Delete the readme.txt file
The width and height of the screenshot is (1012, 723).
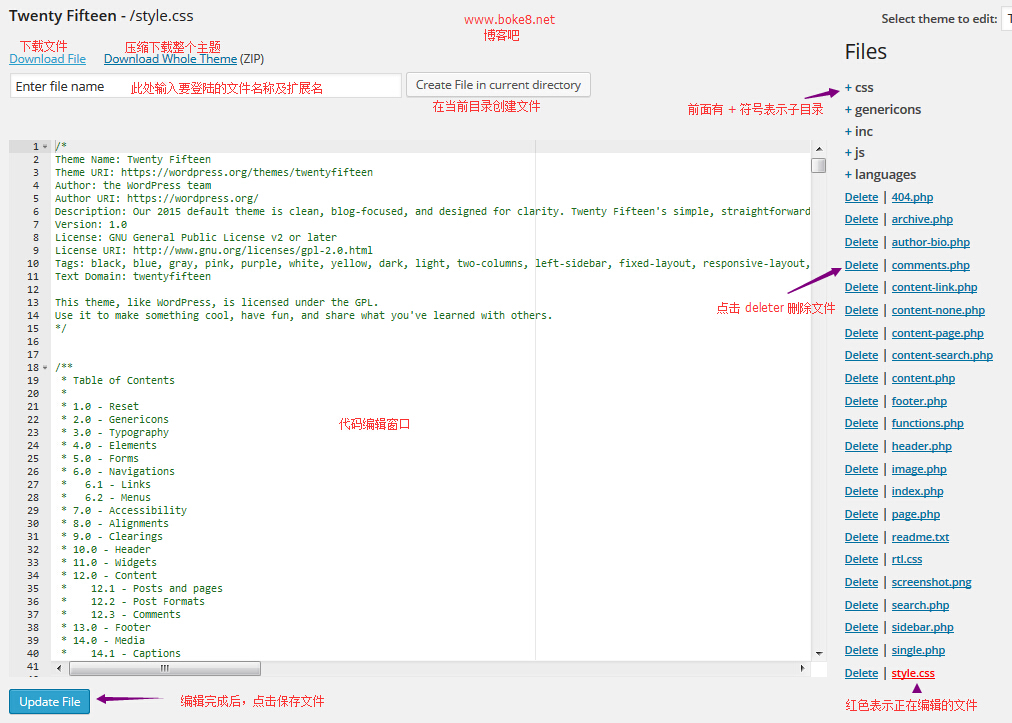click(861, 538)
